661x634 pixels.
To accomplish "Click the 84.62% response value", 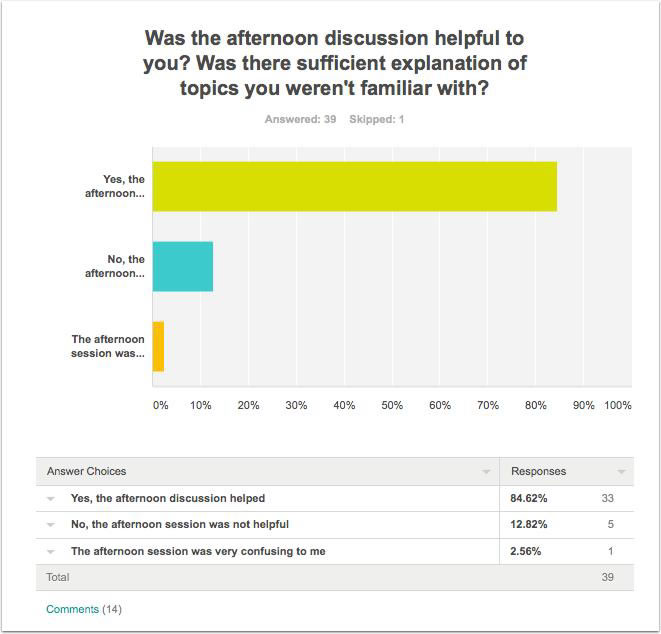I will coord(529,498).
